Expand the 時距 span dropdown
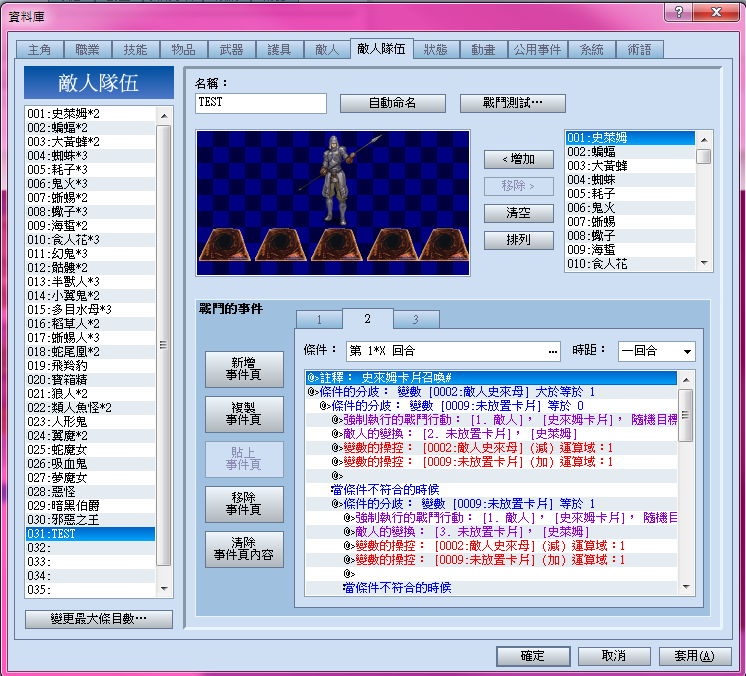Screen dimensions: 746x676 click(x=687, y=352)
